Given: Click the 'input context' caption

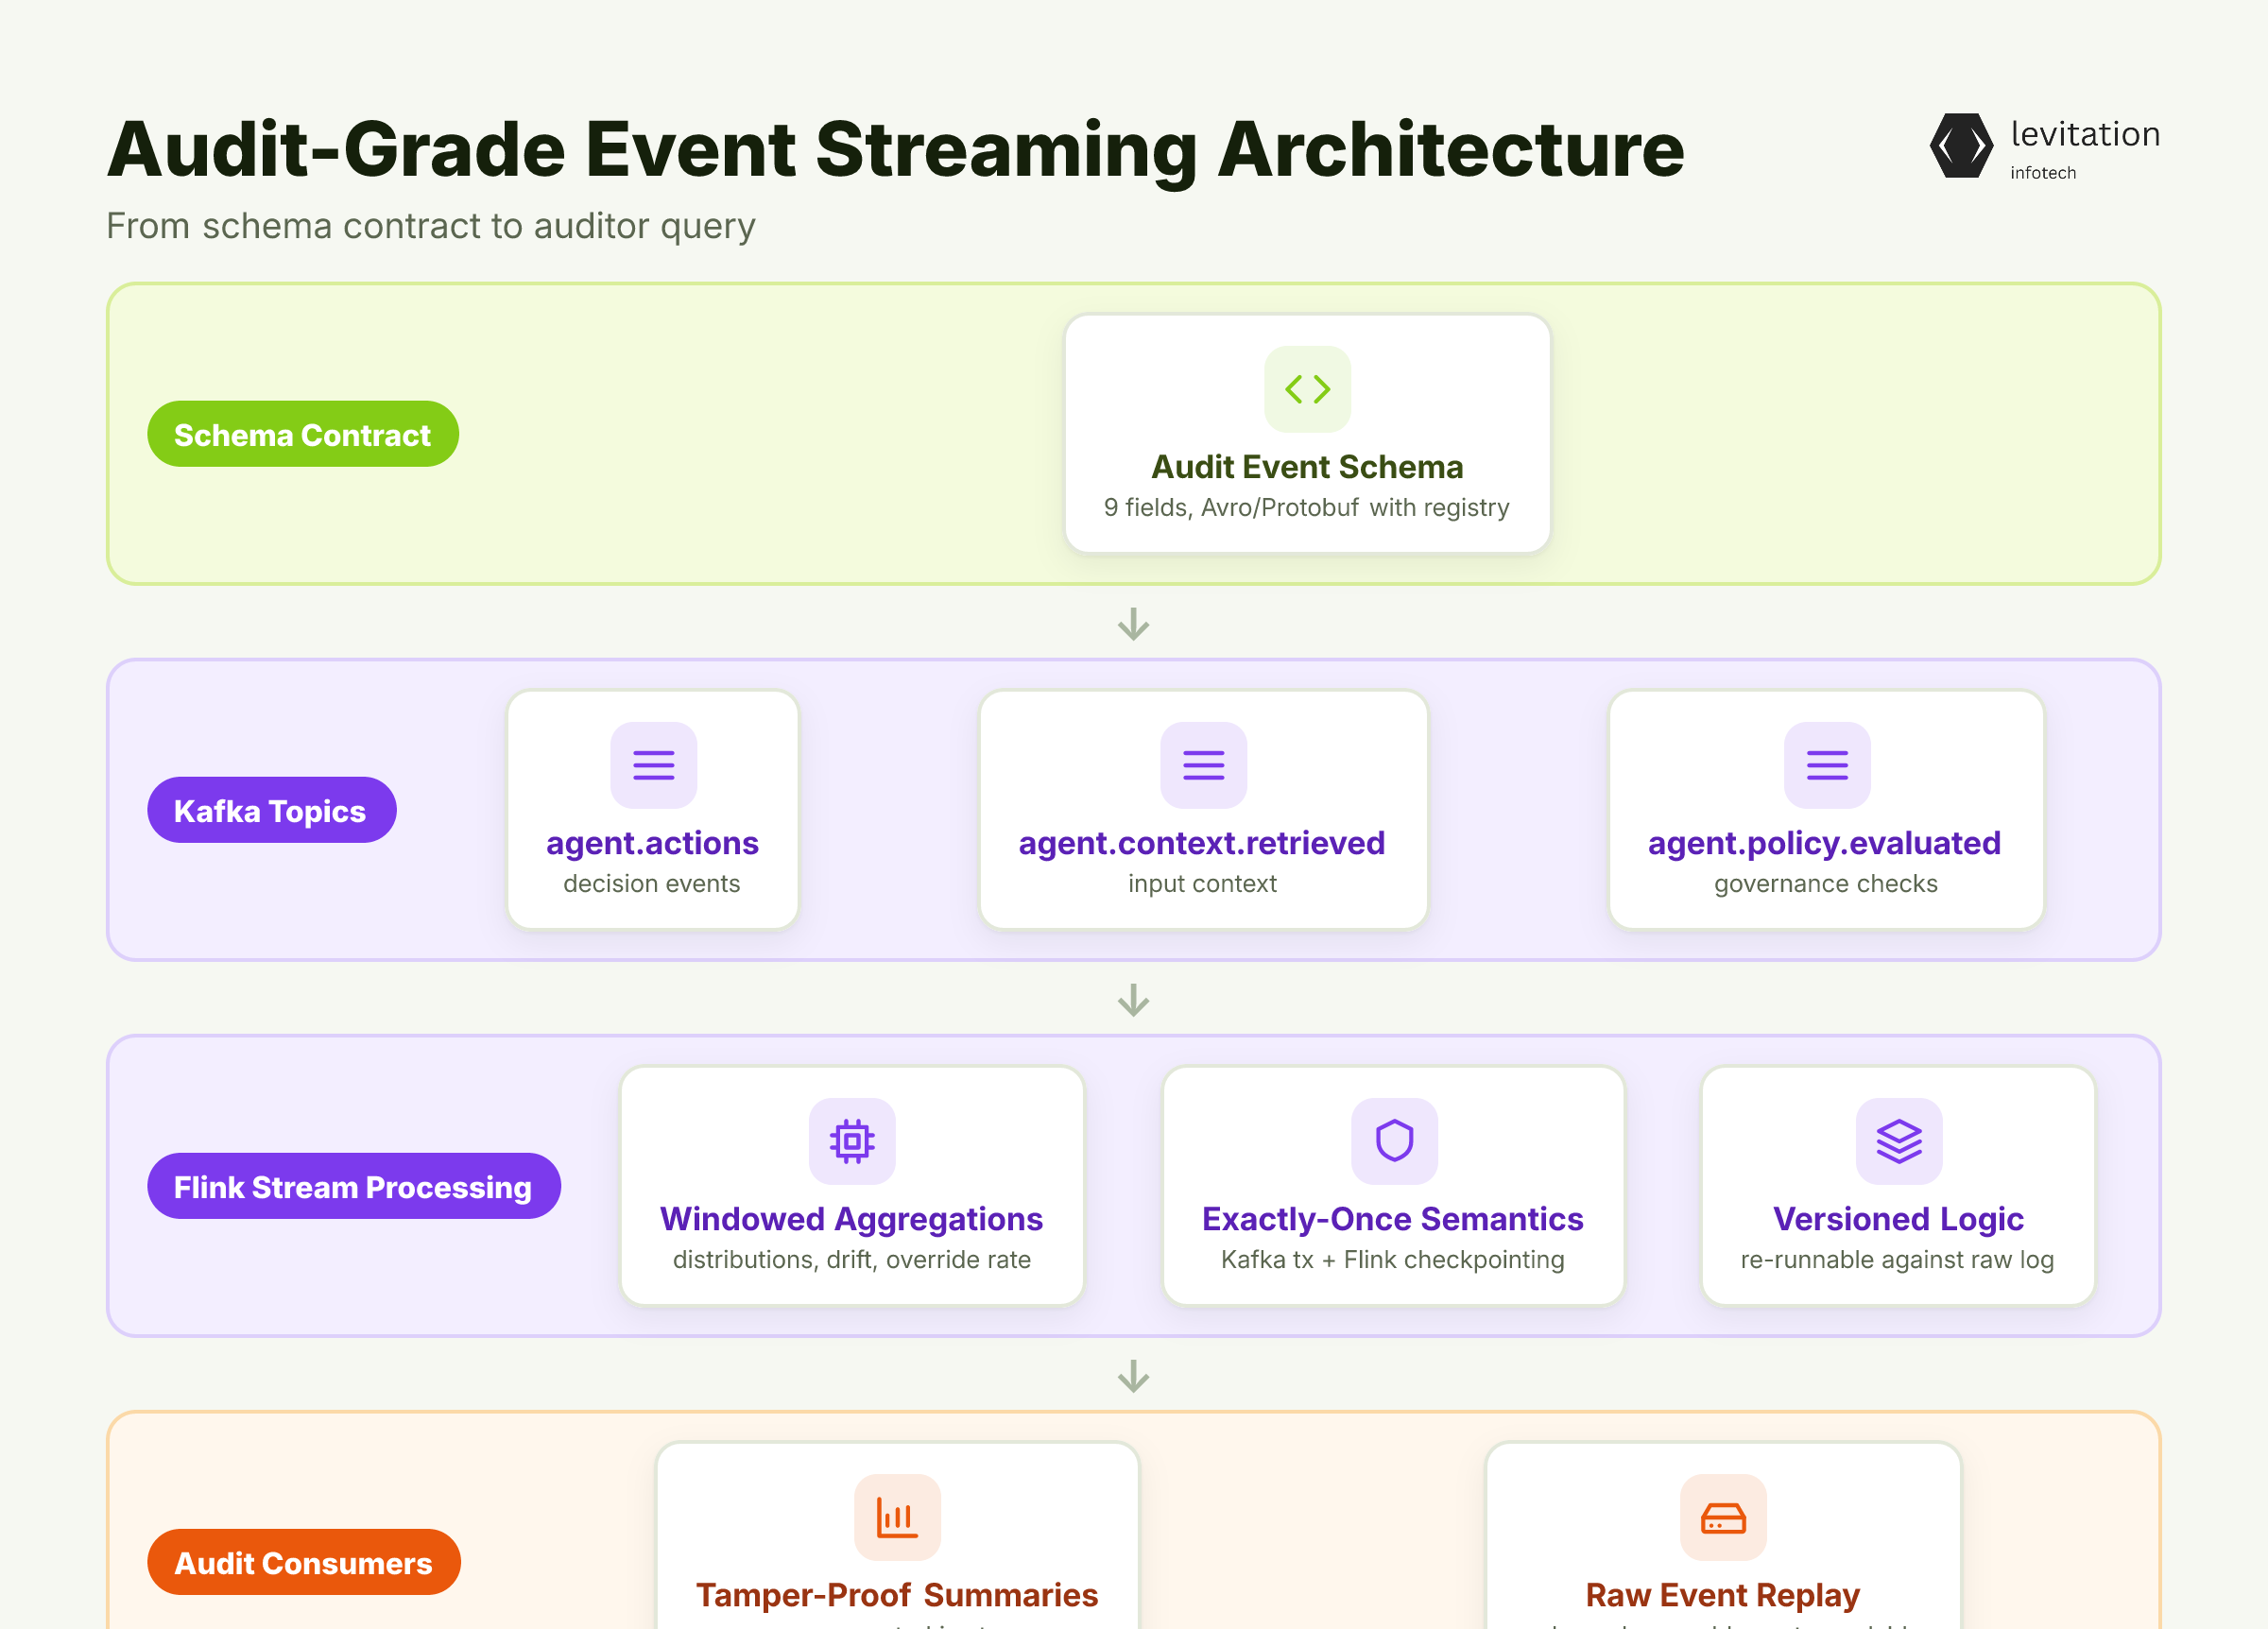Looking at the screenshot, I should [1202, 884].
